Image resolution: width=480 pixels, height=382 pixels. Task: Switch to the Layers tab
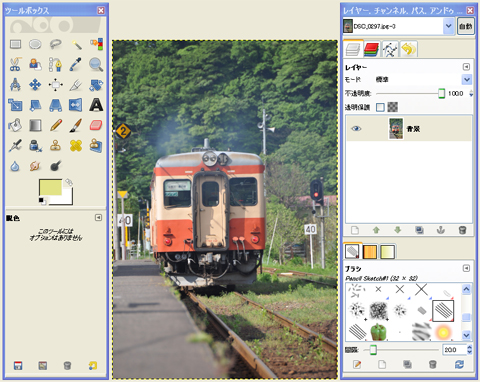pyautogui.click(x=353, y=50)
